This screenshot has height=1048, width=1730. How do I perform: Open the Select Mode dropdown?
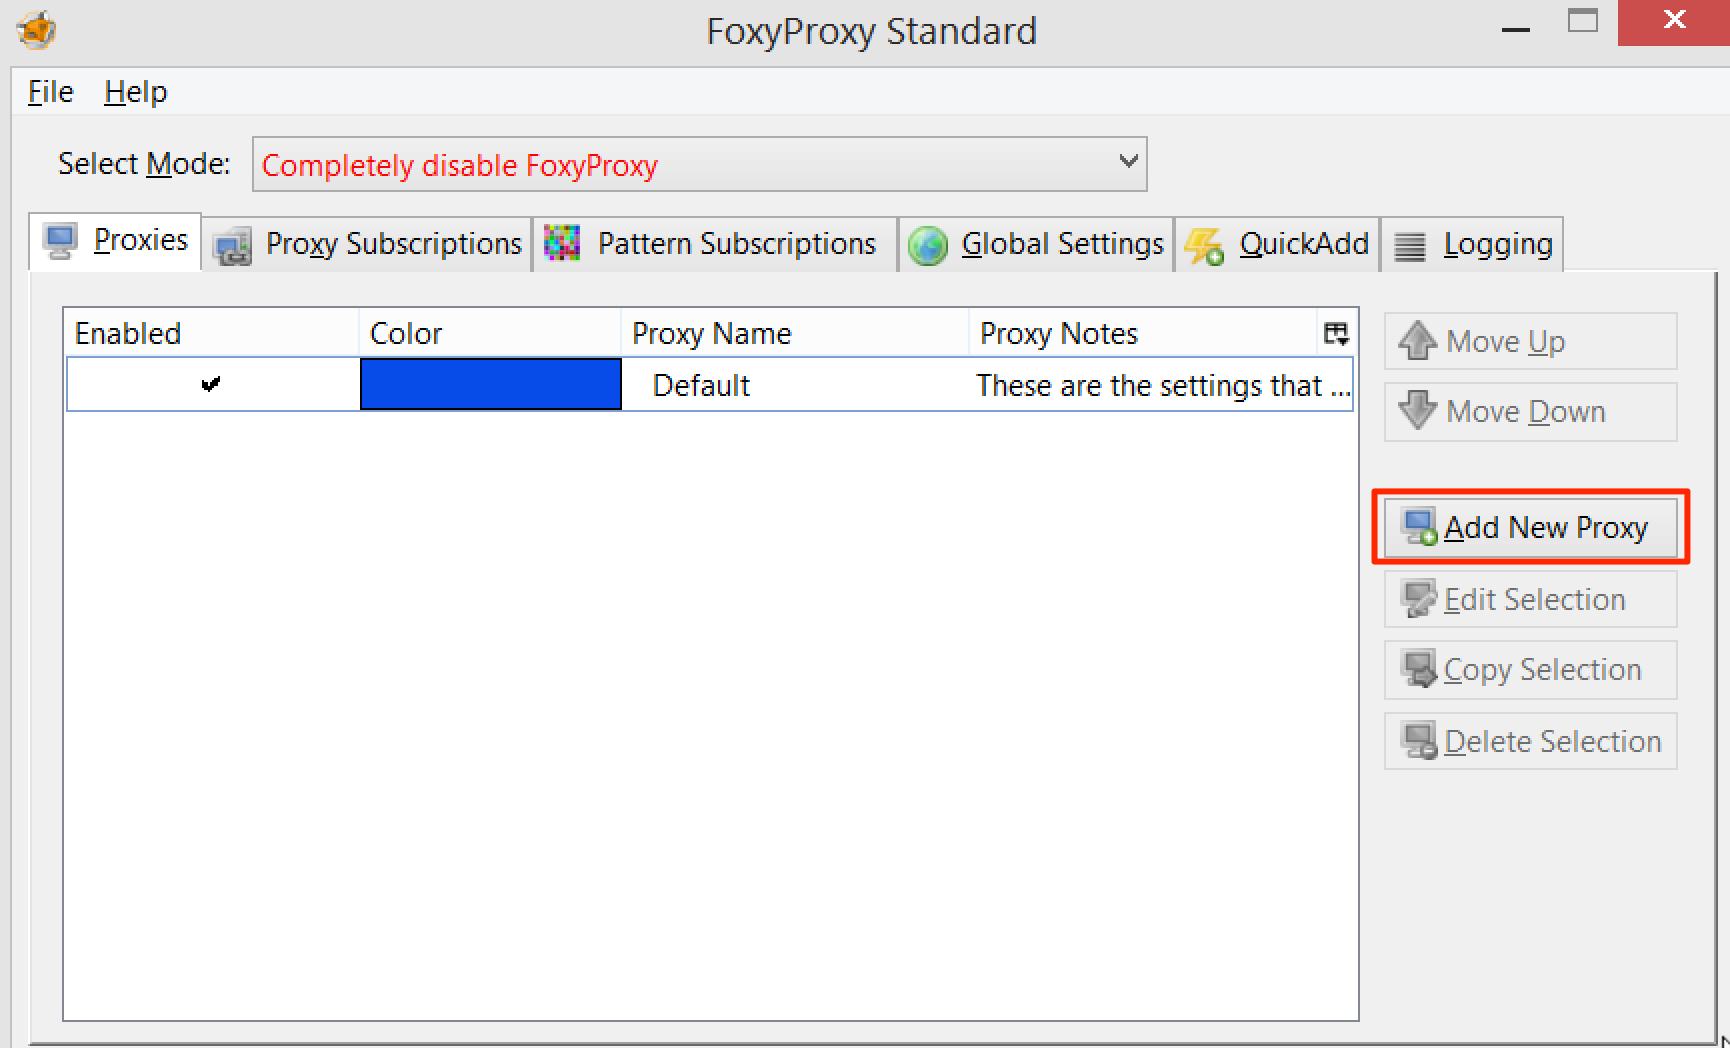click(x=699, y=164)
